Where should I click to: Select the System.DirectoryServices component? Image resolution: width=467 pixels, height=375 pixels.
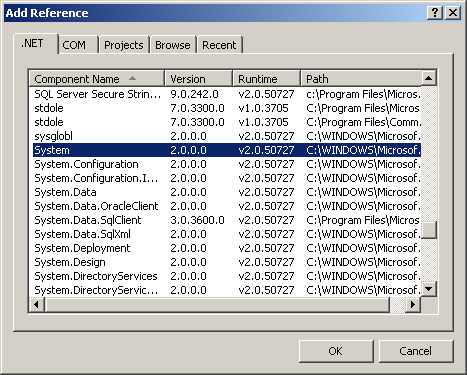pyautogui.click(x=227, y=276)
